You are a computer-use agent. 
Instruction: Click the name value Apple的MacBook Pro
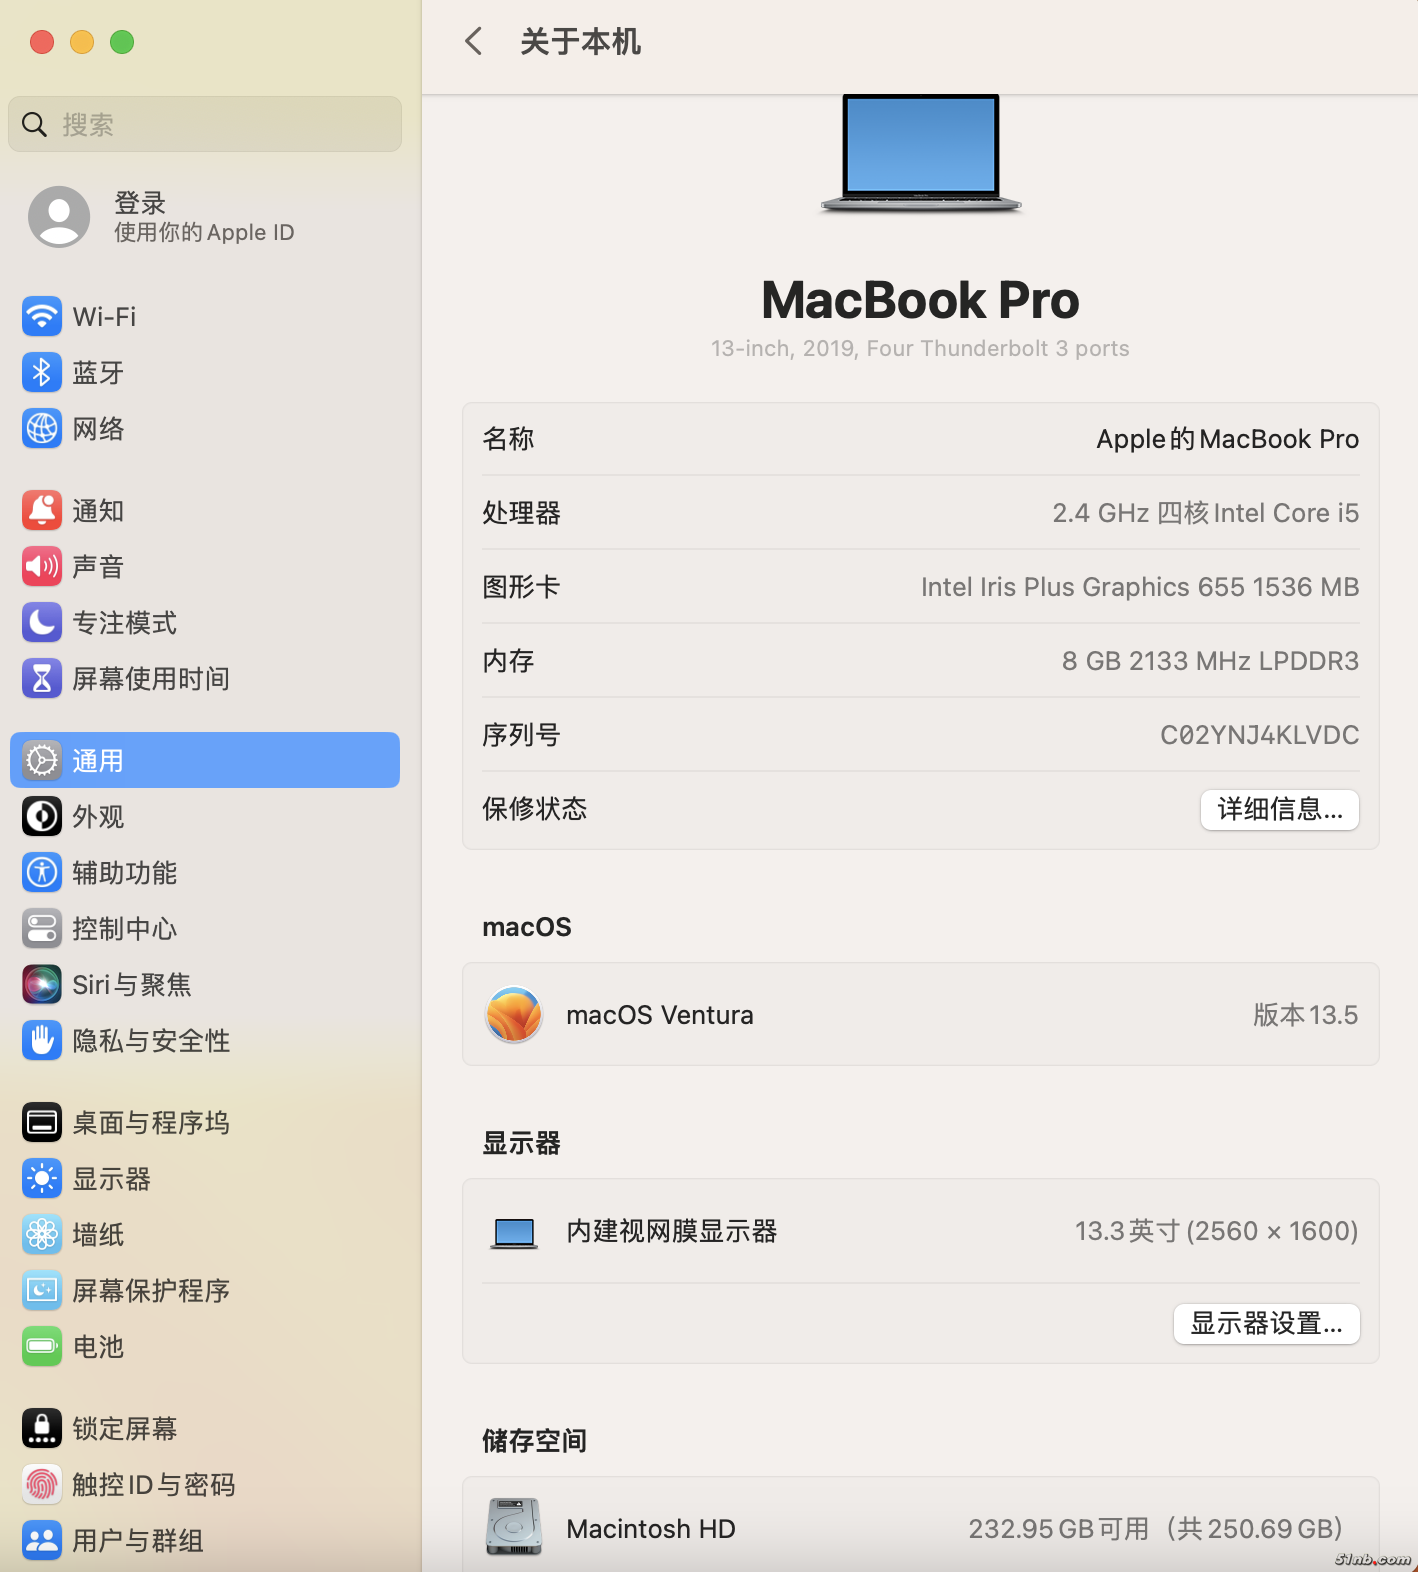coord(1228,439)
